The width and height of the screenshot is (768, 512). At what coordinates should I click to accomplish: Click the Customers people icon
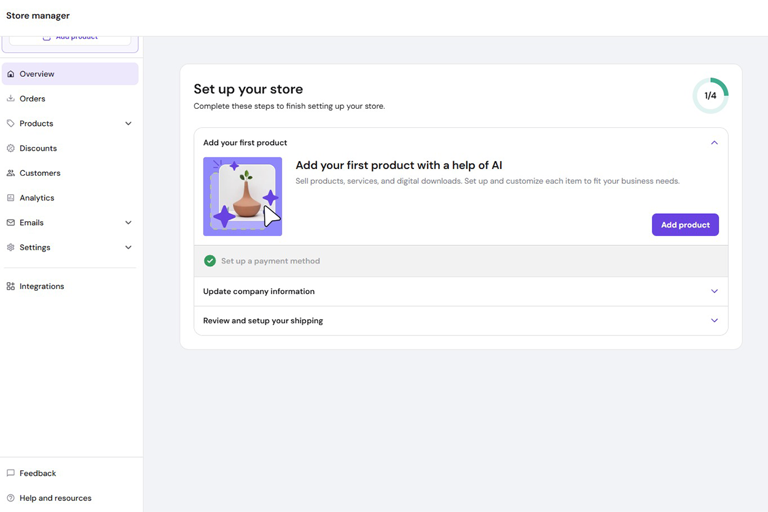[x=11, y=173]
